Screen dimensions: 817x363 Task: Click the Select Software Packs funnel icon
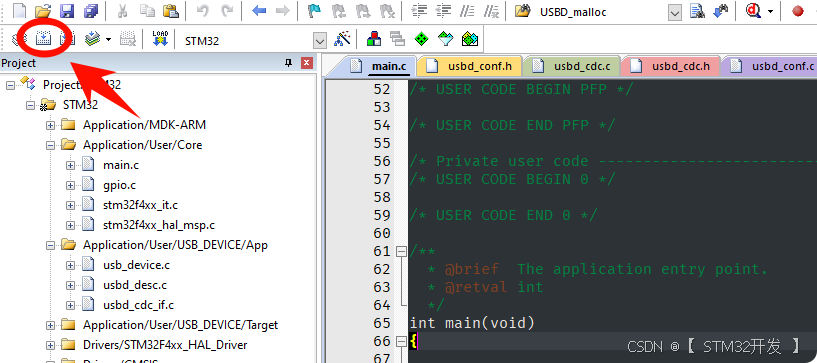(x=445, y=39)
